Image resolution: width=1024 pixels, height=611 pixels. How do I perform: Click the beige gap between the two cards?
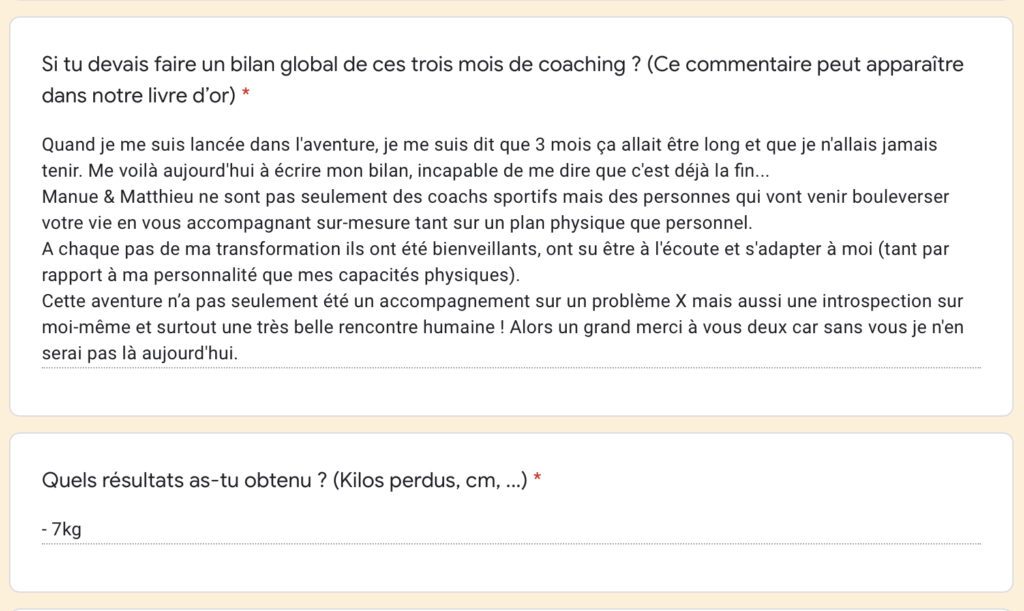tap(510, 424)
